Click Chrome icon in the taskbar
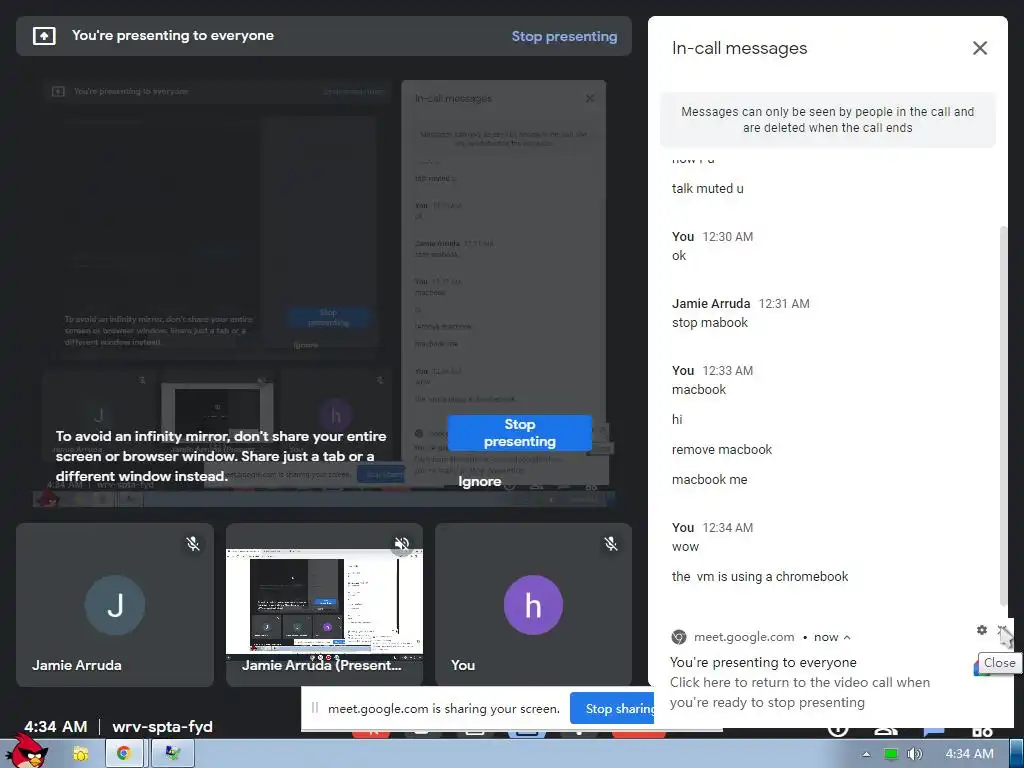This screenshot has height=768, width=1024. click(x=123, y=754)
